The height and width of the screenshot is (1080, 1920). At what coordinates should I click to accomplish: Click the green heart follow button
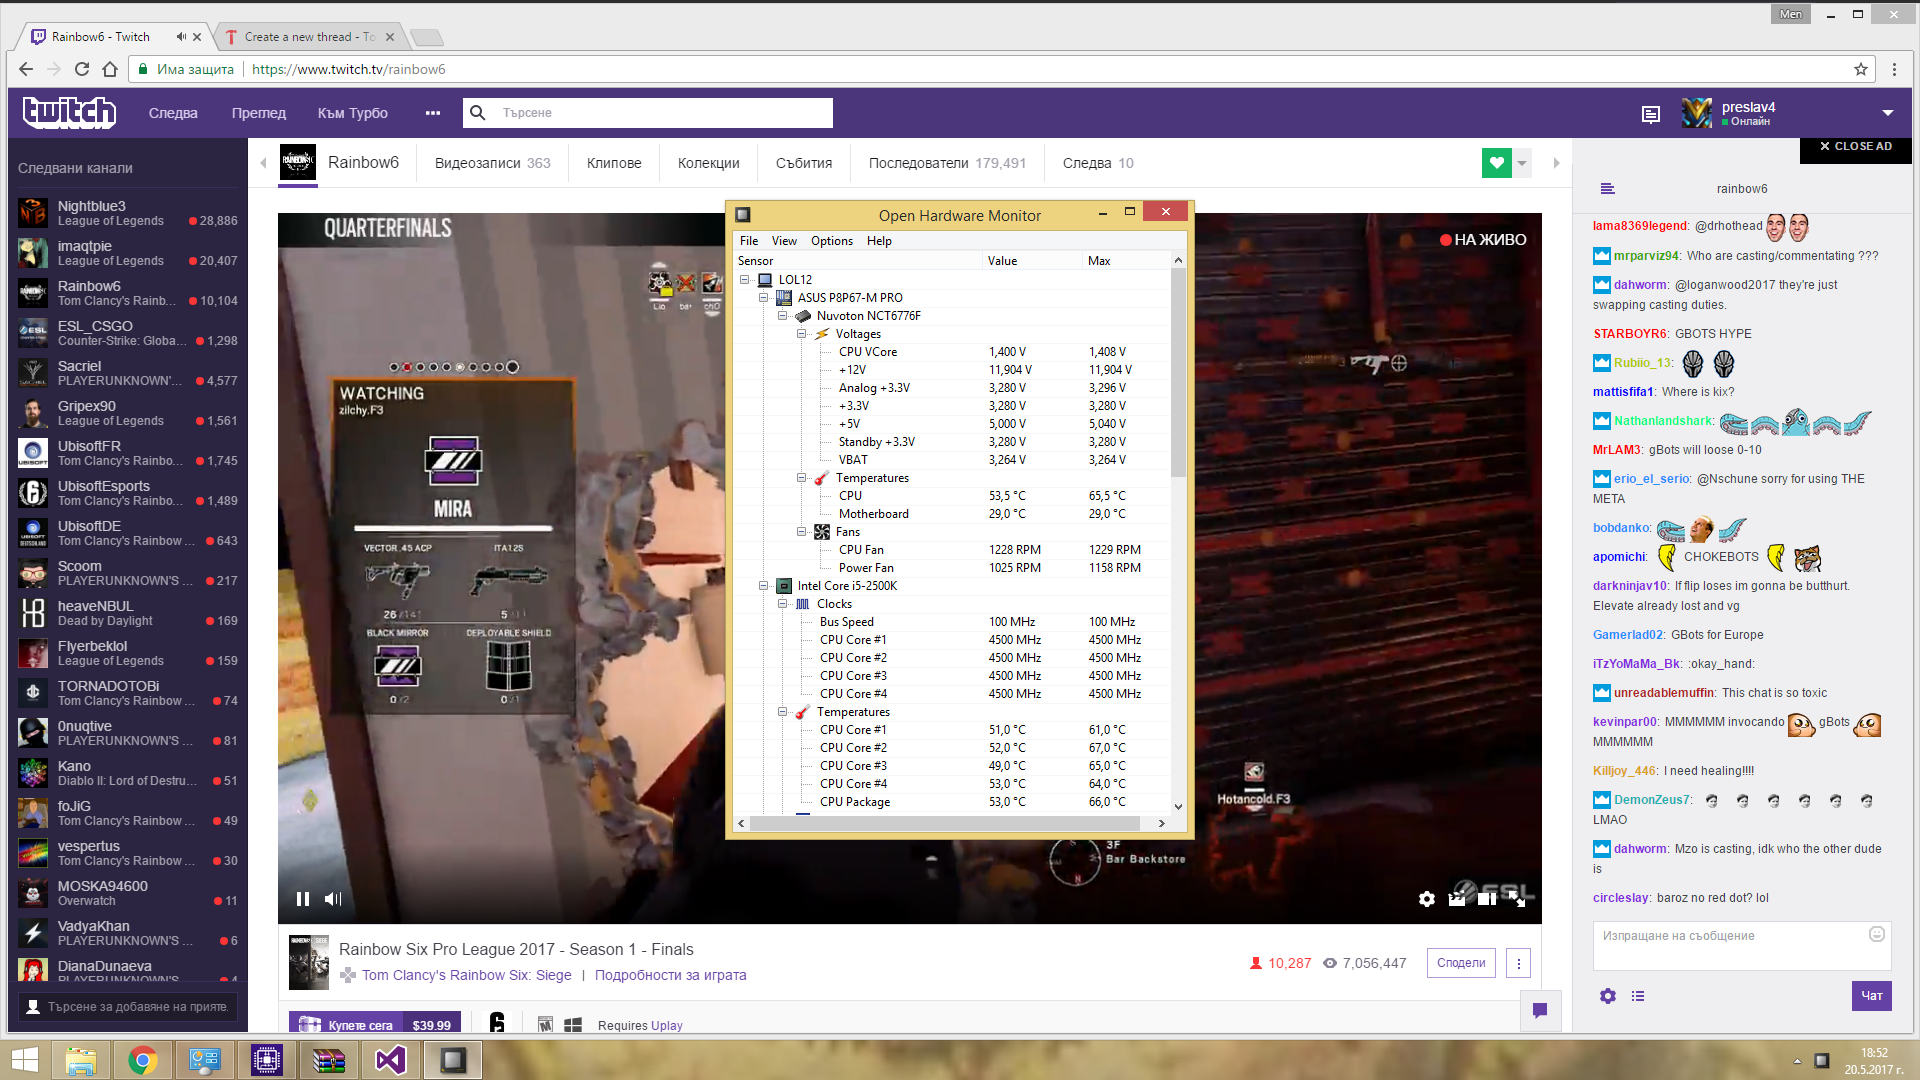(1497, 162)
